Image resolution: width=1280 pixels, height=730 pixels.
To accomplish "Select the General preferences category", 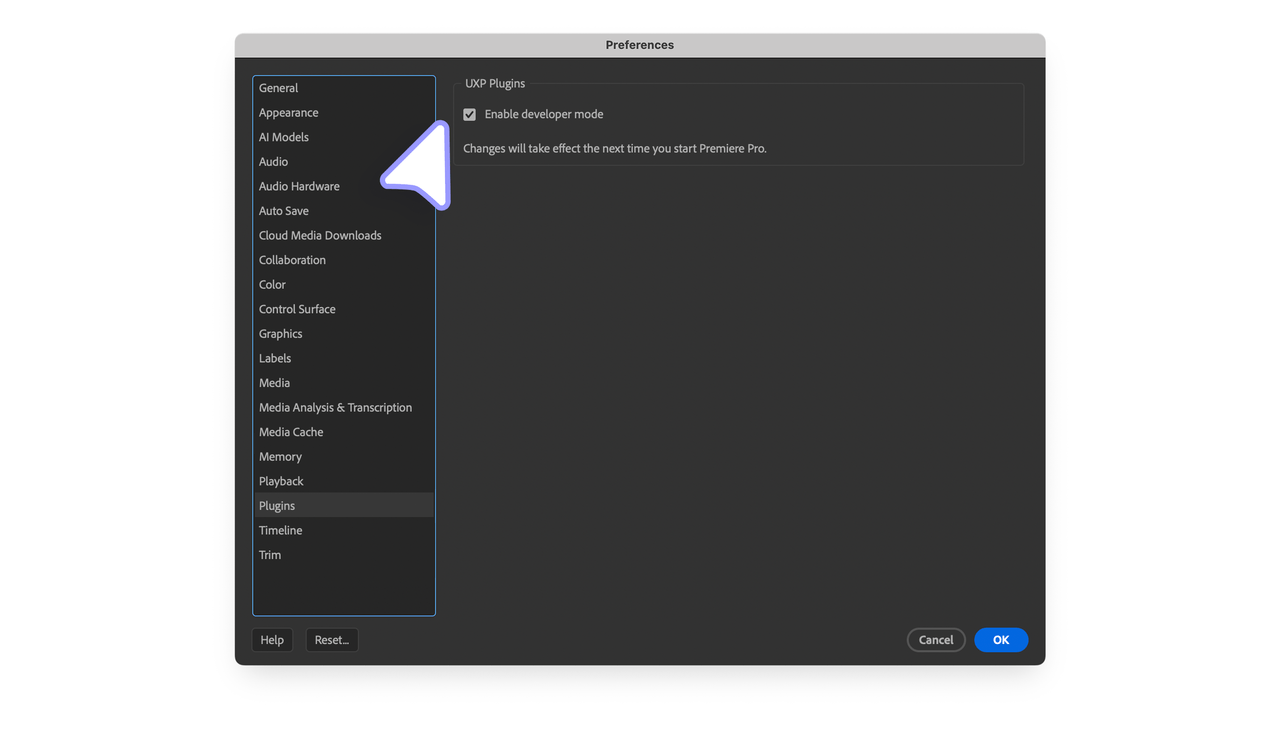I will (278, 88).
